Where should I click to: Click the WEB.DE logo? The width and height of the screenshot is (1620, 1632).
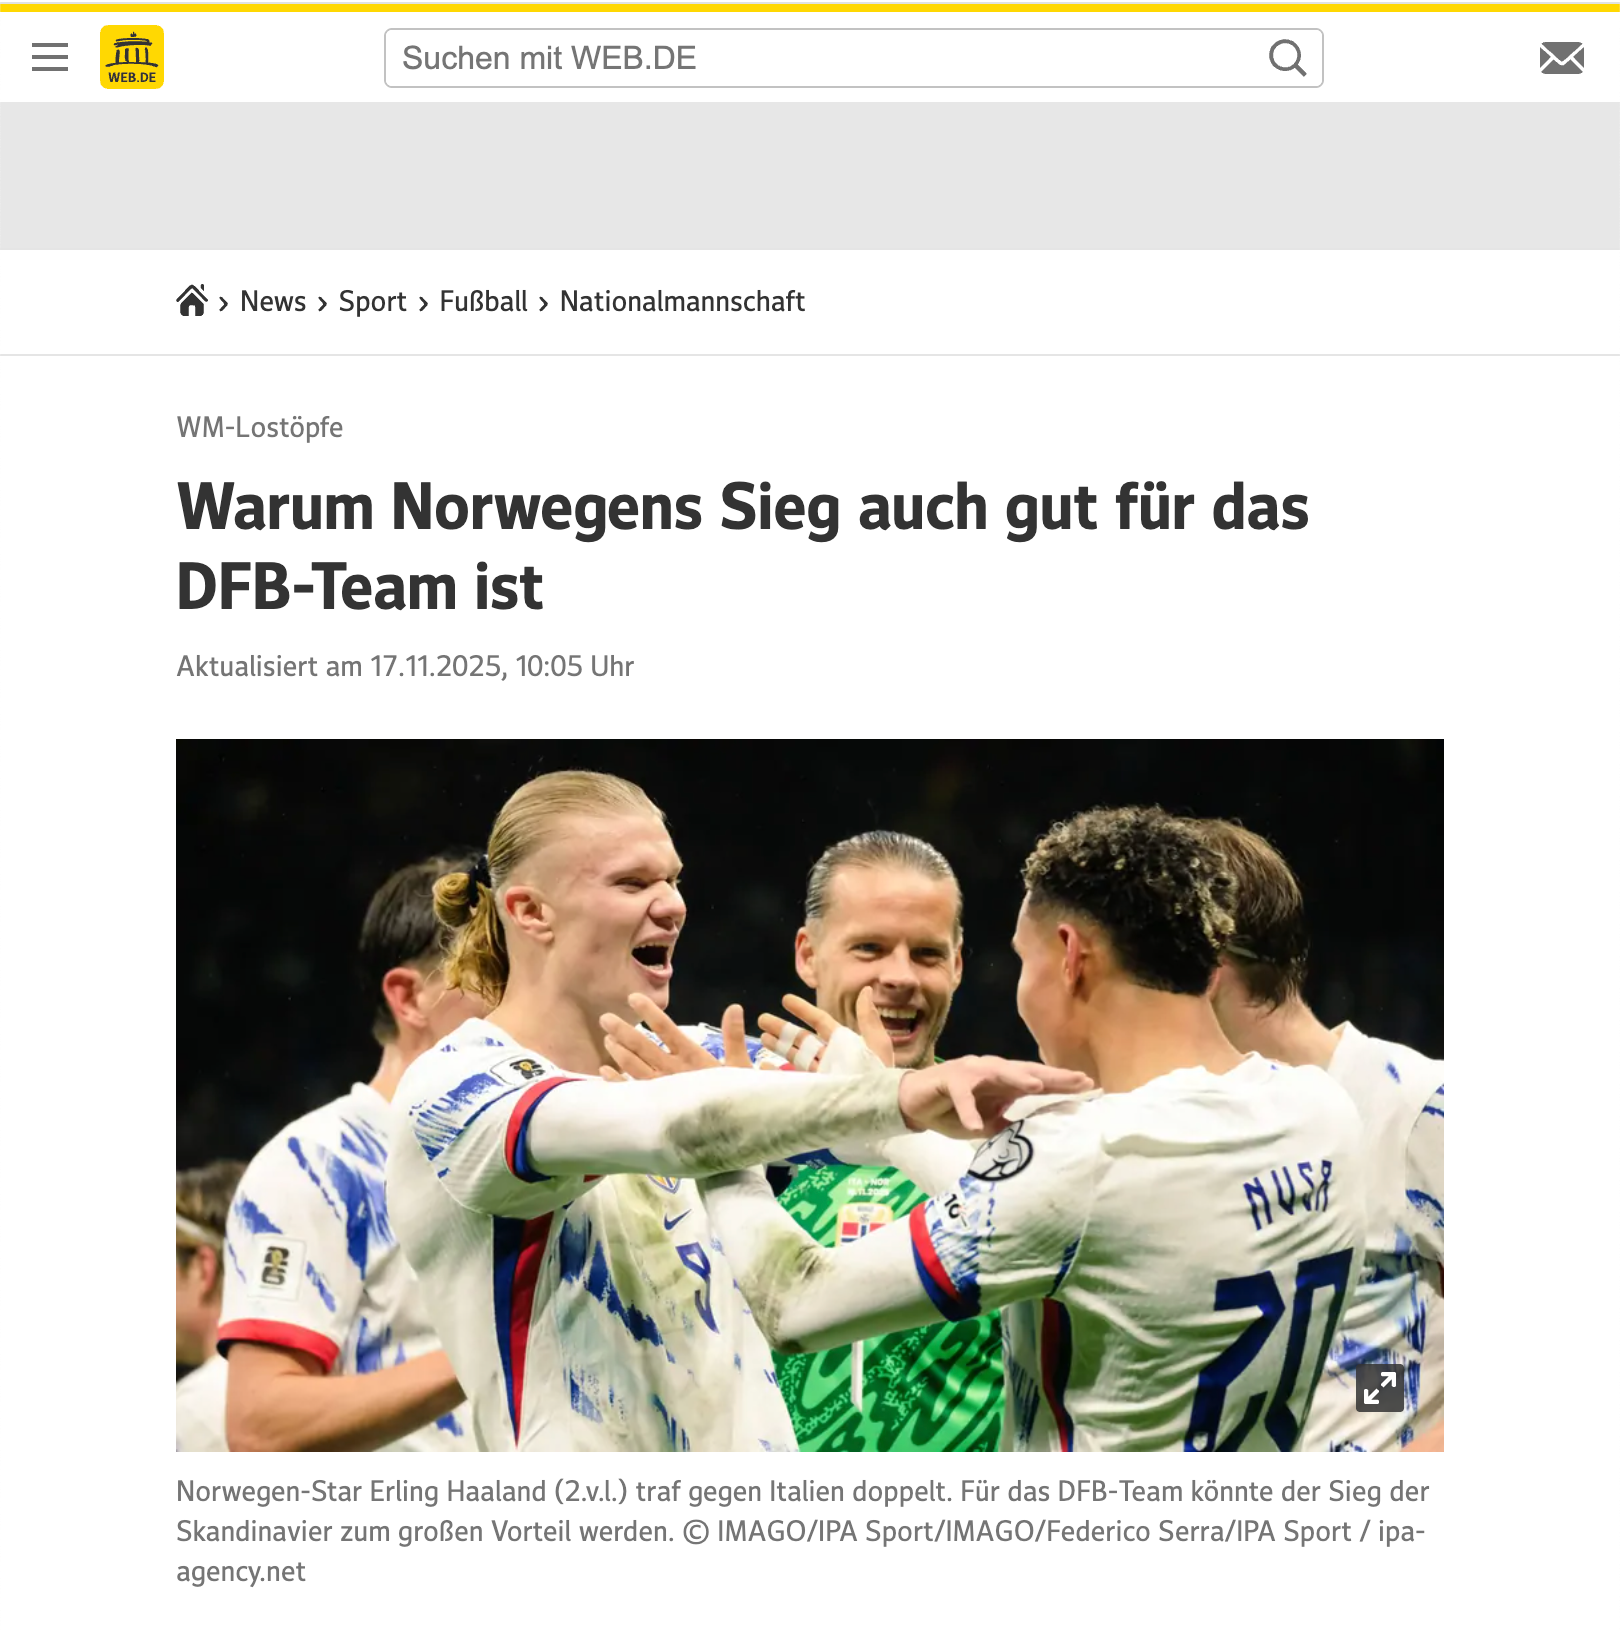click(x=132, y=57)
